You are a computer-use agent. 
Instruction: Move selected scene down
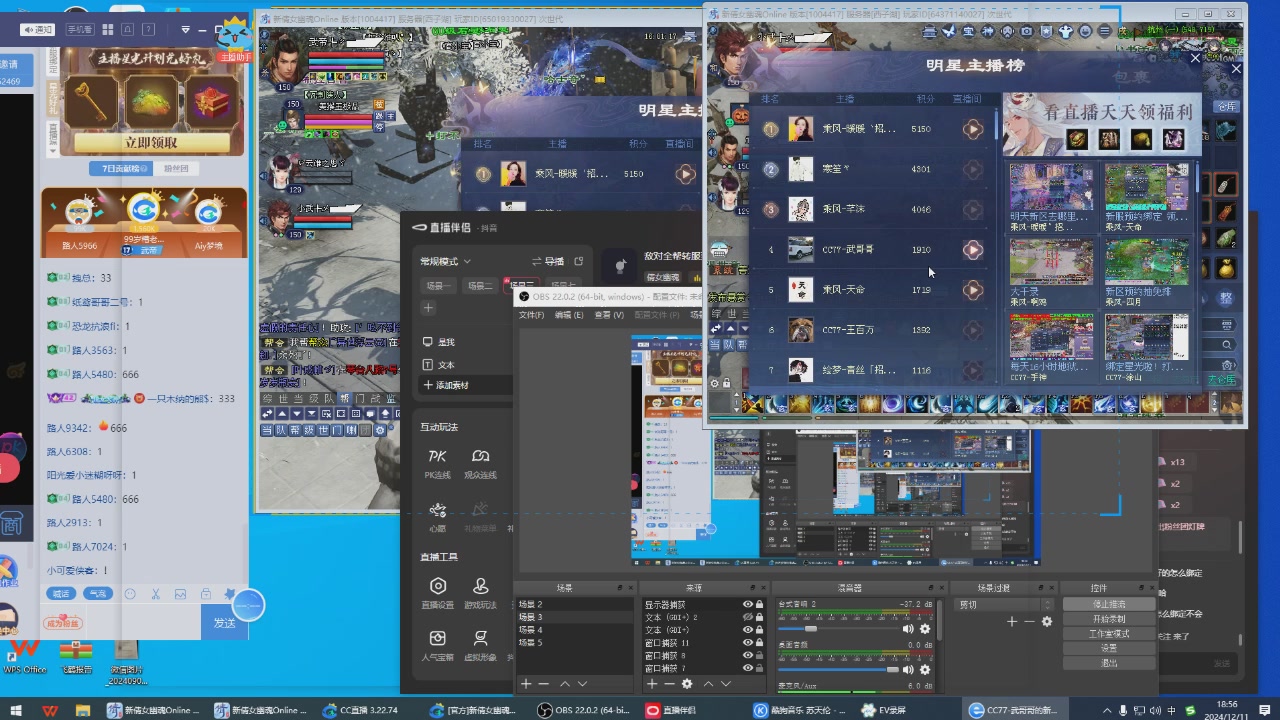584,684
